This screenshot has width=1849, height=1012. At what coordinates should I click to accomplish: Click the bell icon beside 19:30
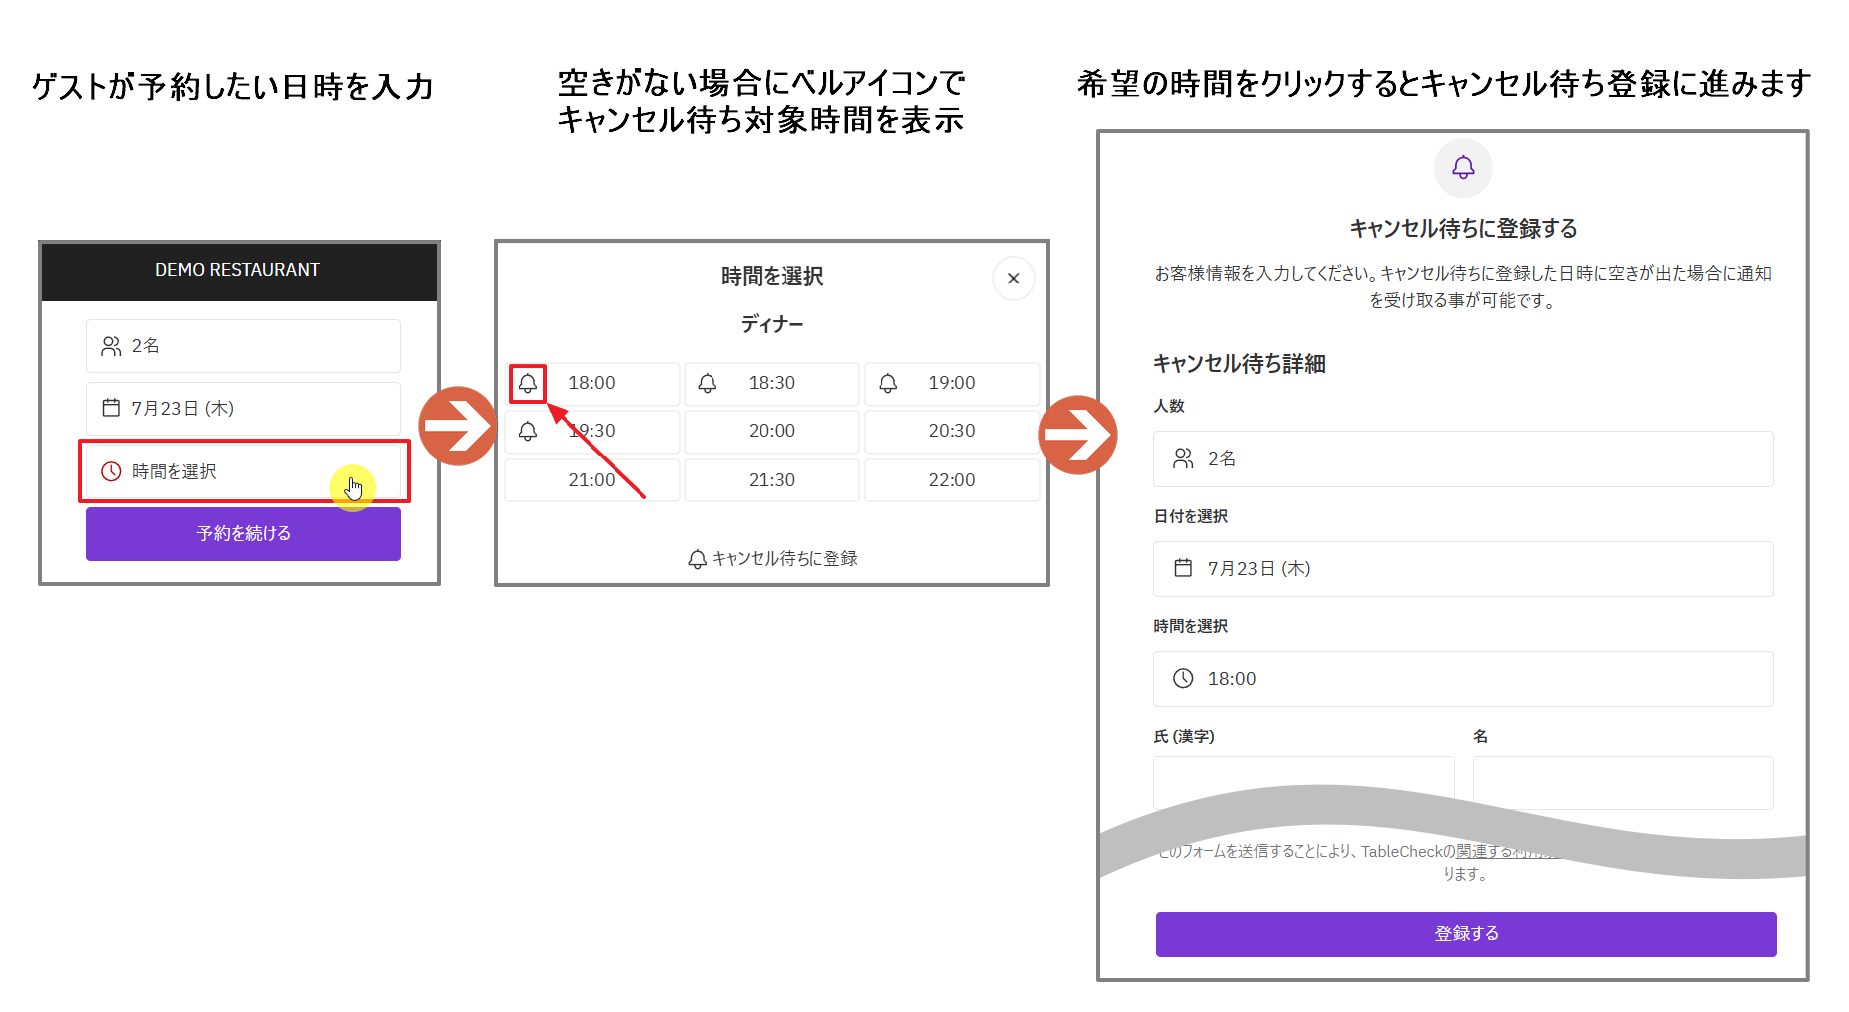click(x=528, y=431)
